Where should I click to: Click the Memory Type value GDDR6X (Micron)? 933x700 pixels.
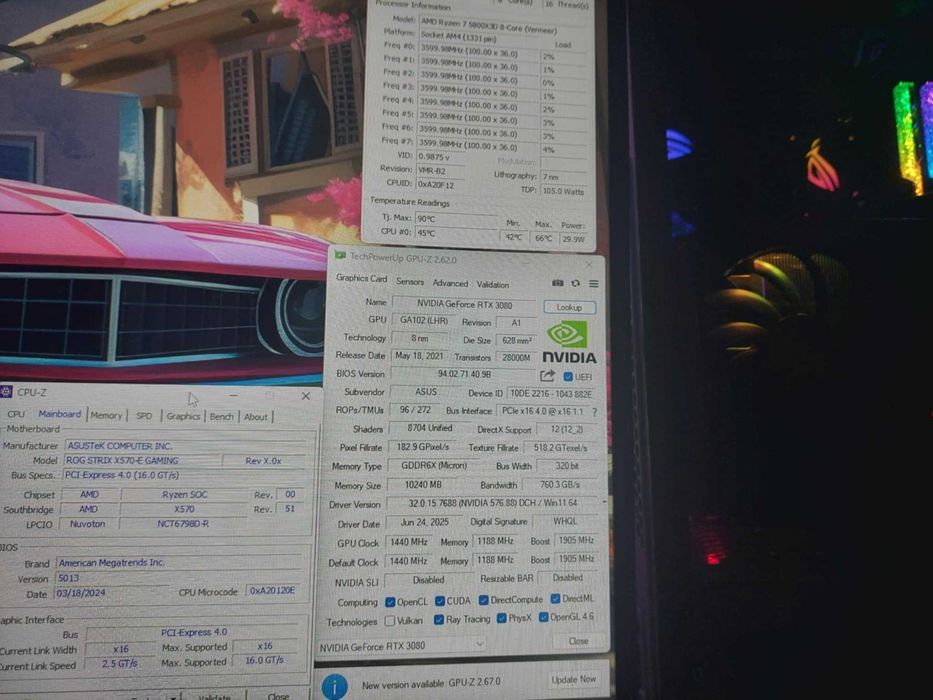pyautogui.click(x=434, y=465)
